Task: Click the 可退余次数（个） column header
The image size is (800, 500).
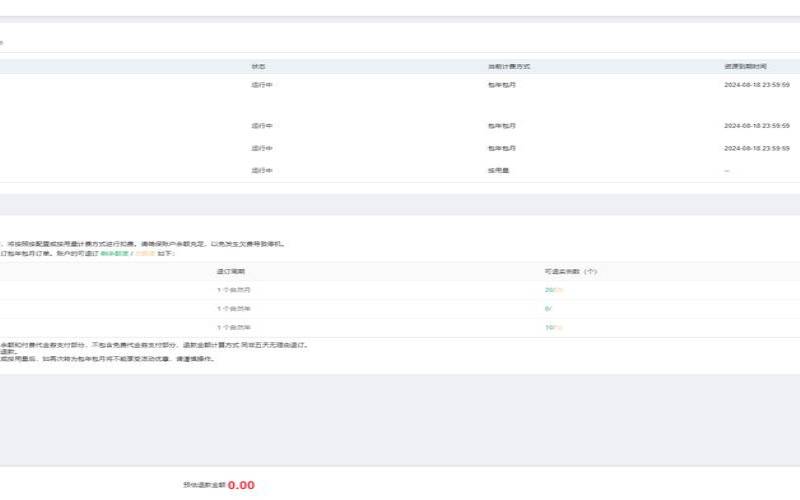Action: click(x=570, y=271)
